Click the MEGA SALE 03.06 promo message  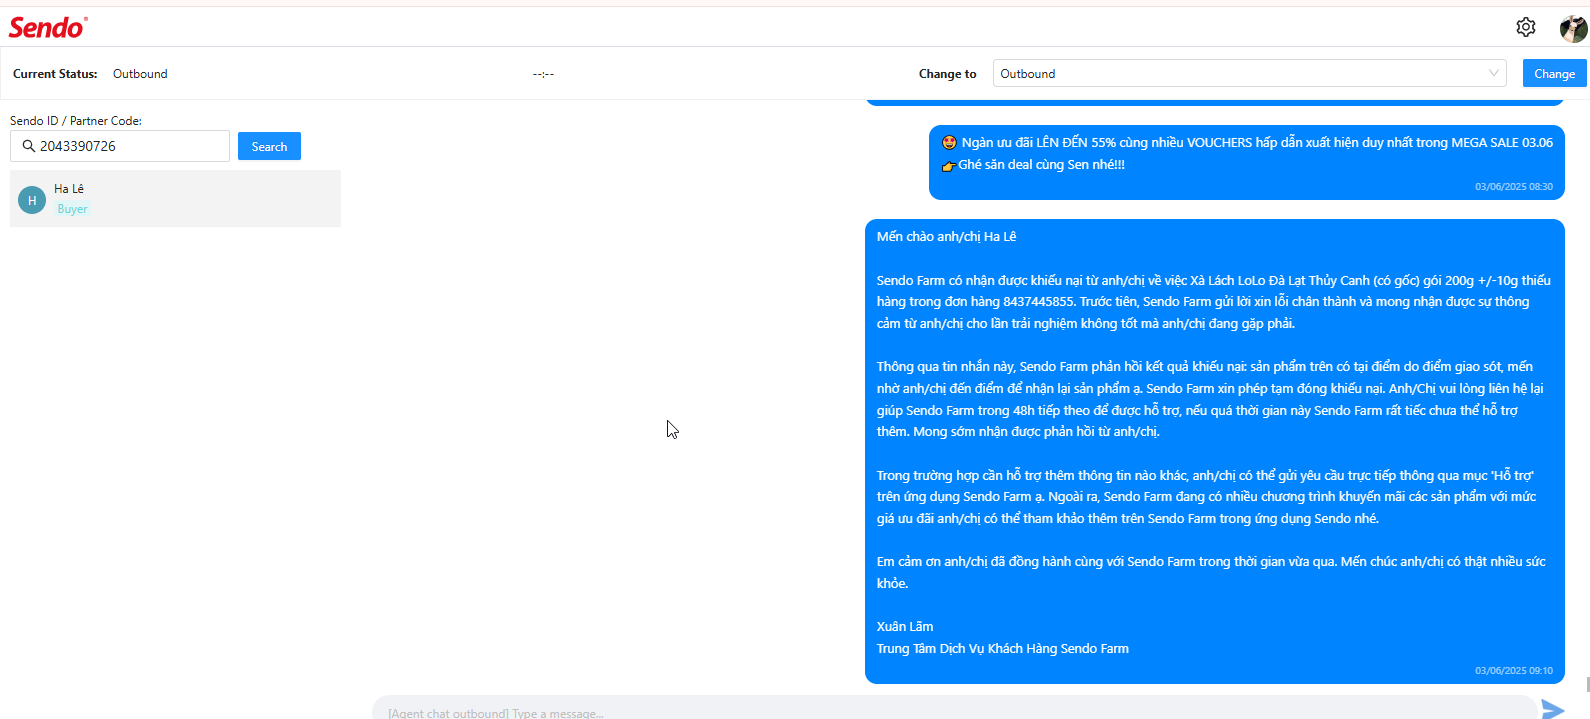click(1246, 162)
